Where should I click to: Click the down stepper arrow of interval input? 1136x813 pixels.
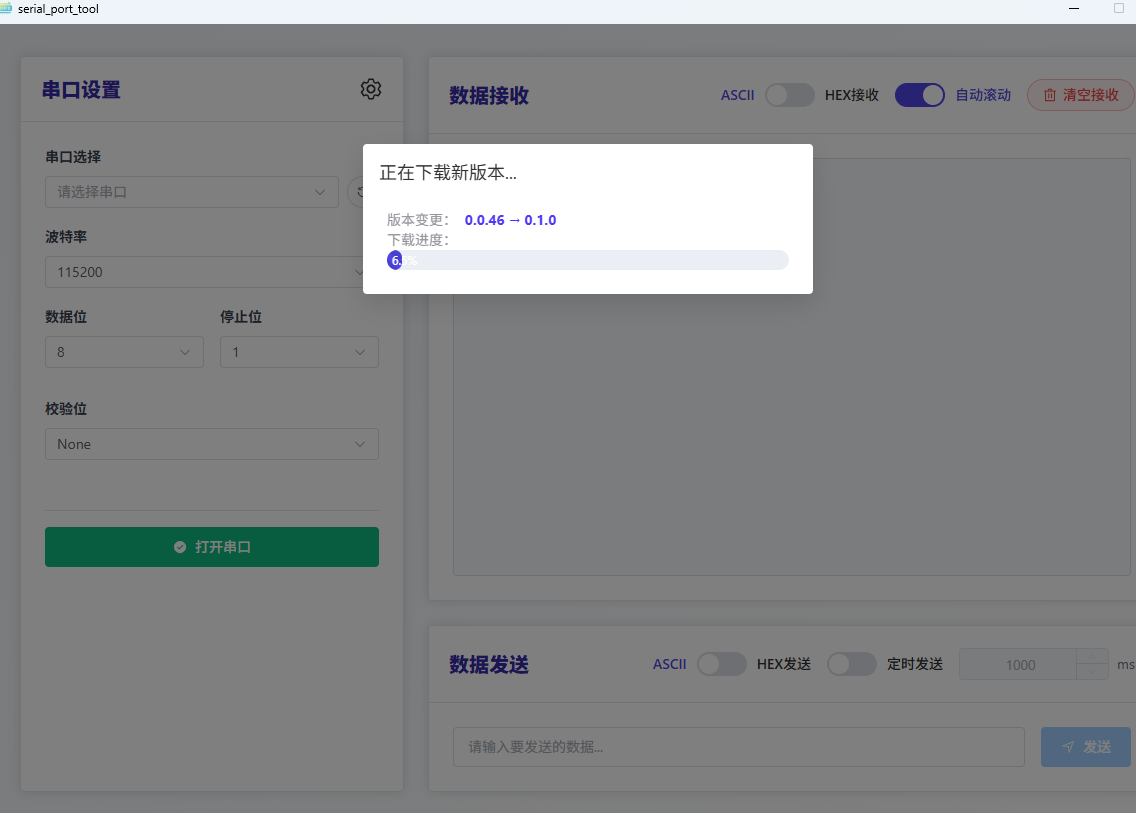click(x=1092, y=672)
